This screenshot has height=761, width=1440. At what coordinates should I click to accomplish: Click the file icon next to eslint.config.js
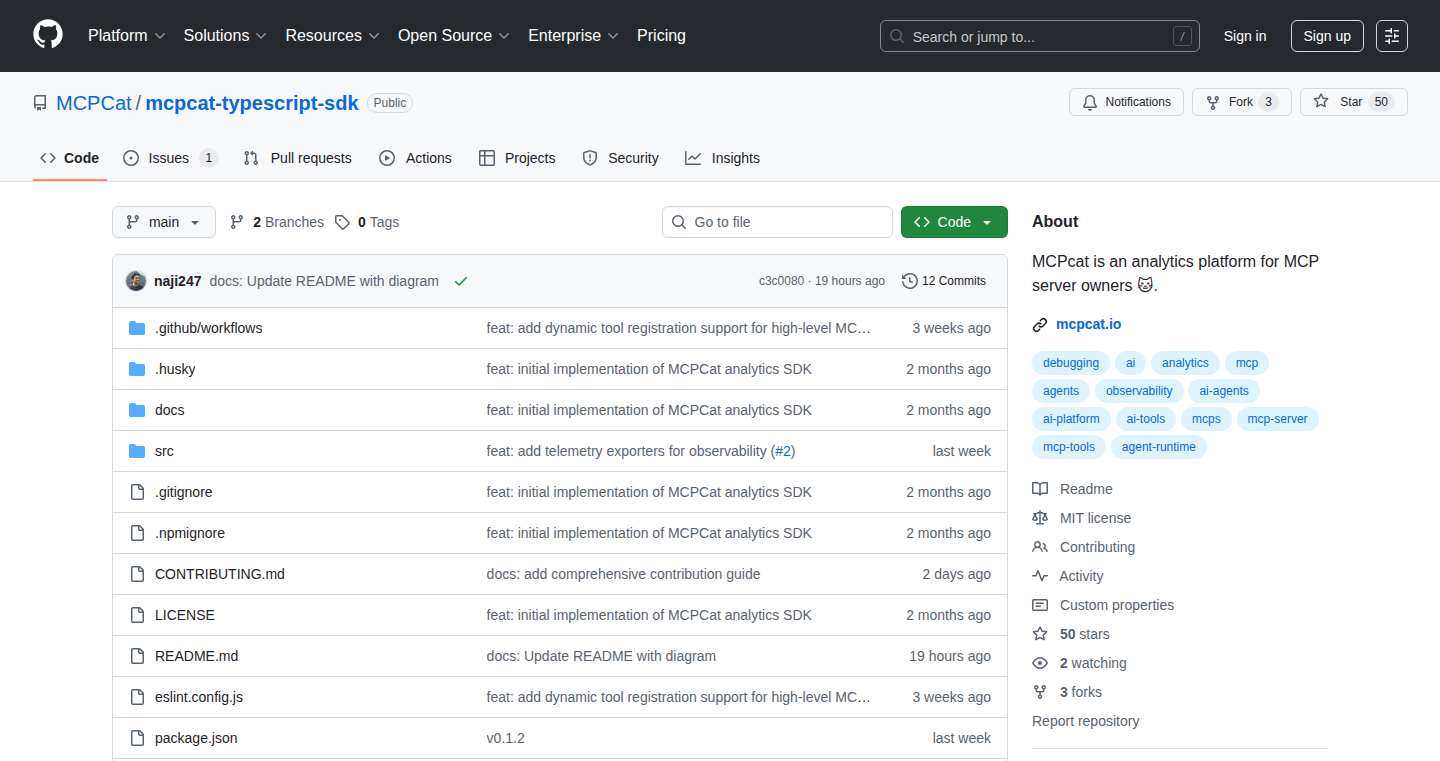137,697
